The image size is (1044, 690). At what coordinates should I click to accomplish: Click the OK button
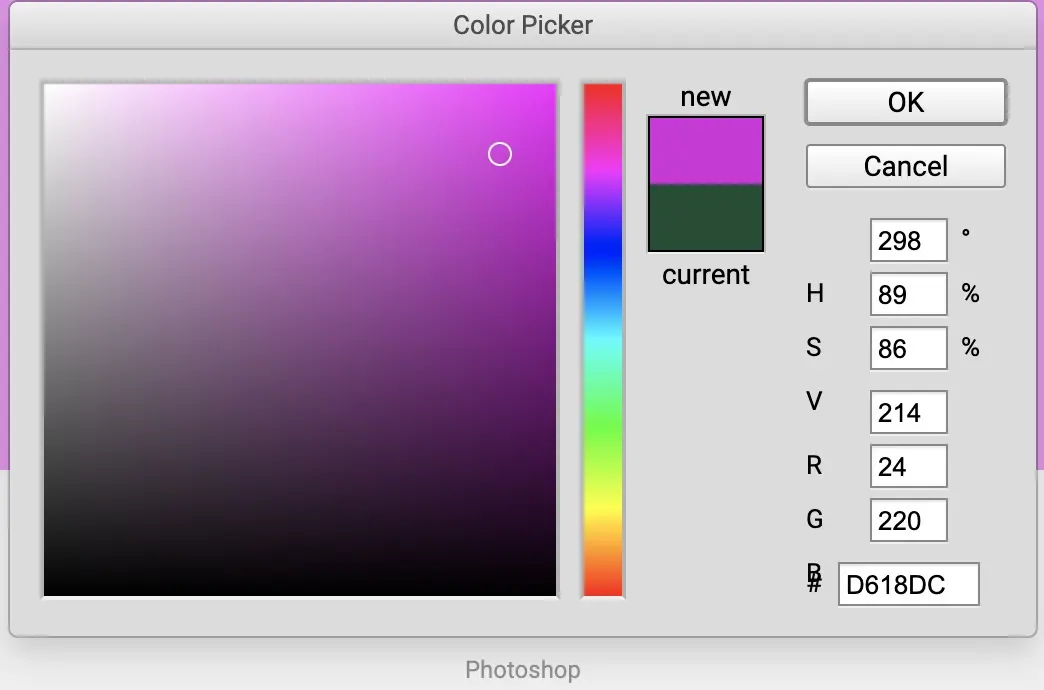905,102
